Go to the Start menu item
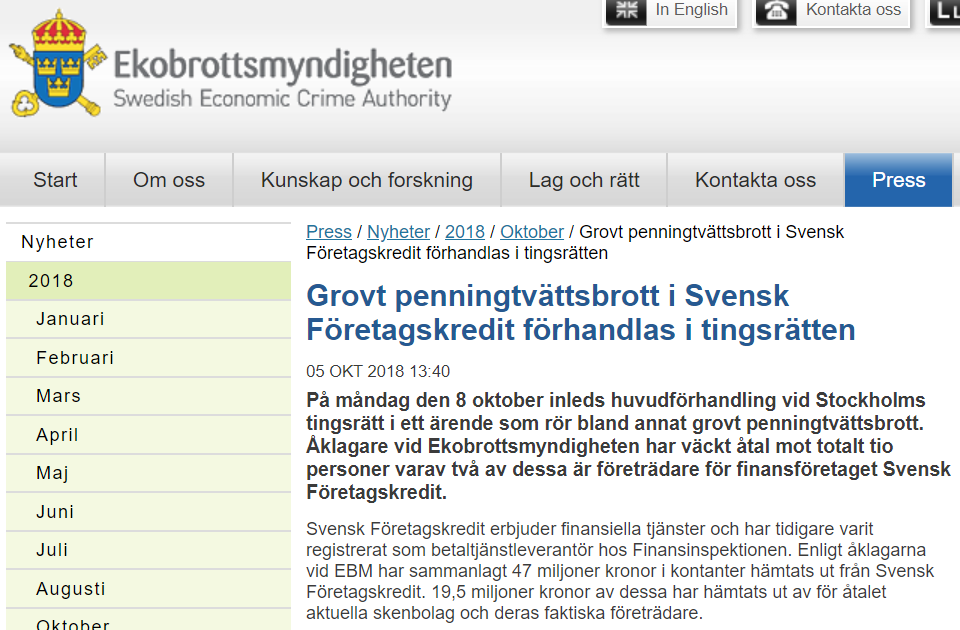 (x=55, y=180)
